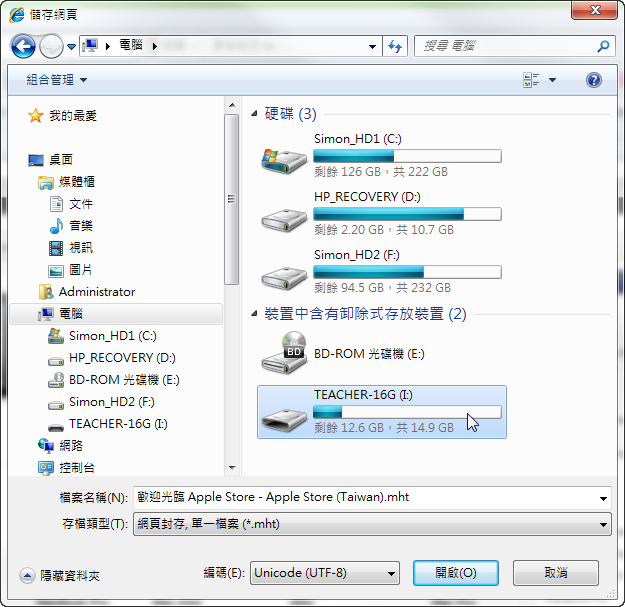Toggle 隱藏資料夾 to hide folders pane
This screenshot has width=625, height=607.
tap(60, 575)
